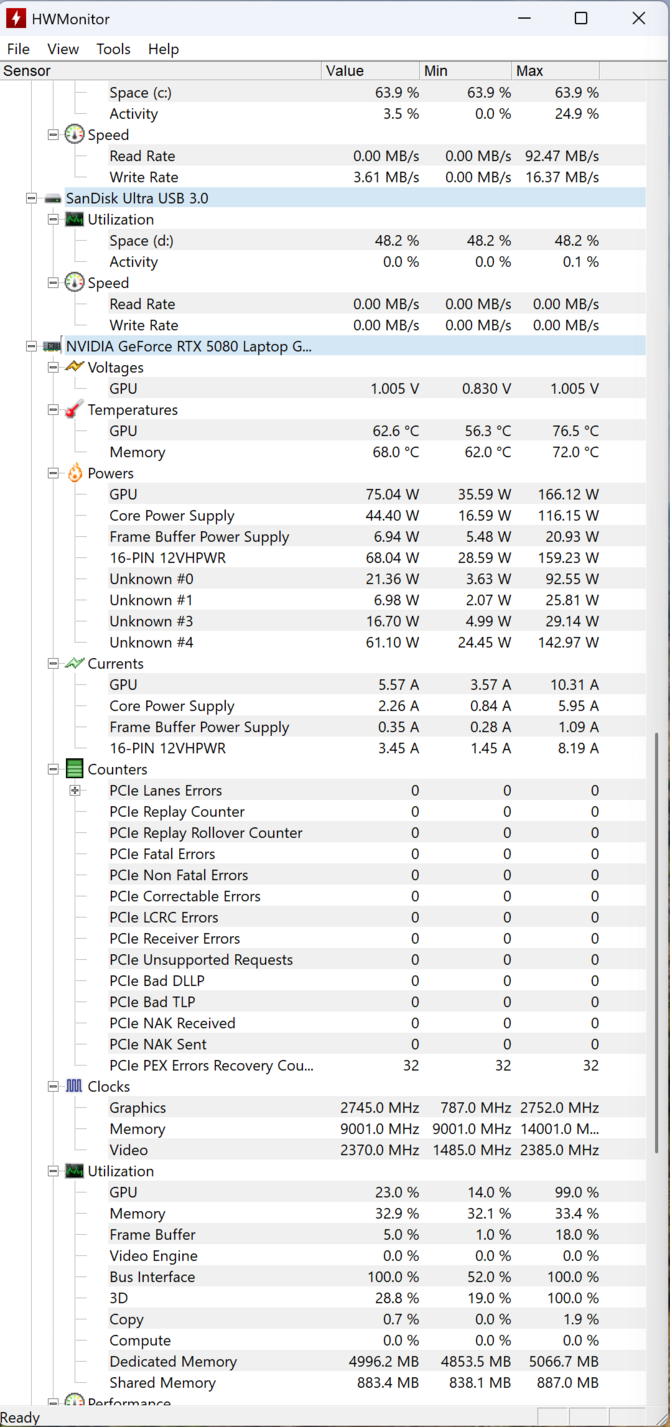
Task: Collapse the SanDisk Ultra USB 3.0 node
Action: 32,198
